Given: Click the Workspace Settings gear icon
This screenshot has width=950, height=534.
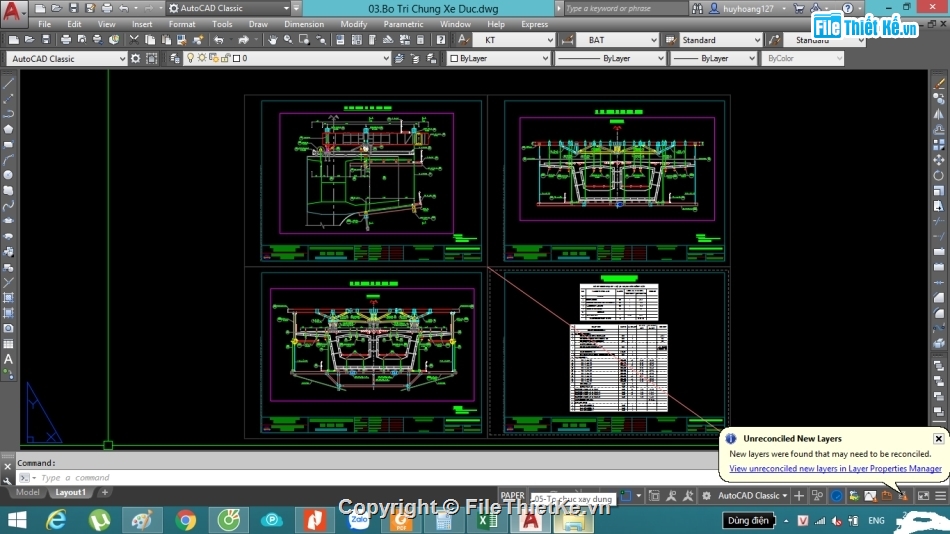Looking at the screenshot, I should pos(136,58).
